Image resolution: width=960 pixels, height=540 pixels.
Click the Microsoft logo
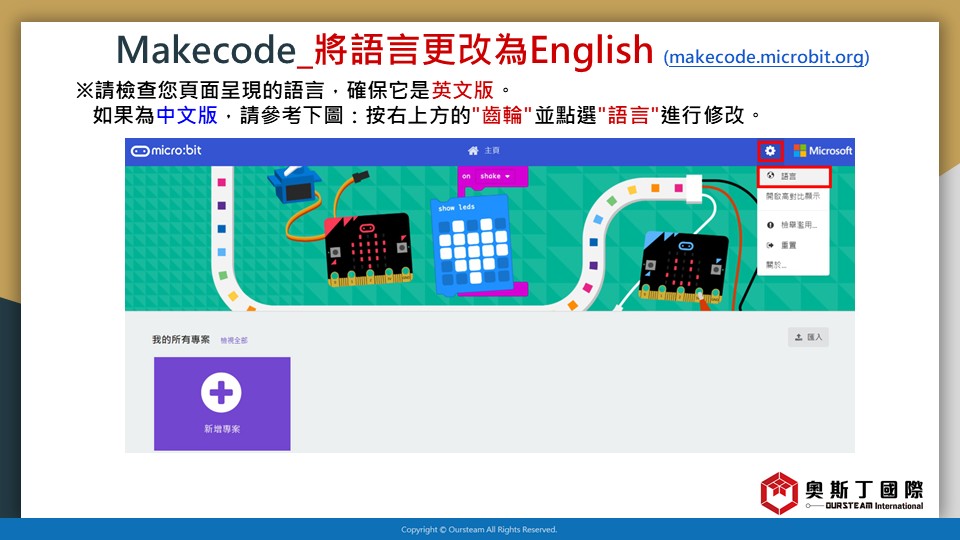click(822, 151)
